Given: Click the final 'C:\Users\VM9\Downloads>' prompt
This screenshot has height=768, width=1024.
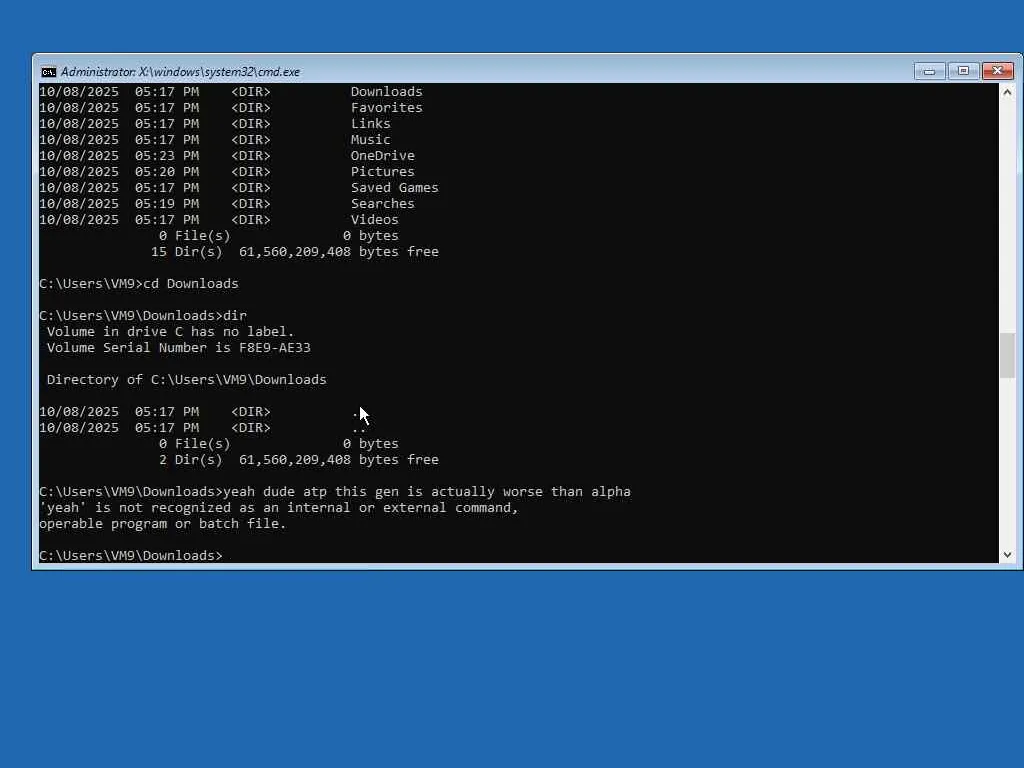Looking at the screenshot, I should click(131, 555).
